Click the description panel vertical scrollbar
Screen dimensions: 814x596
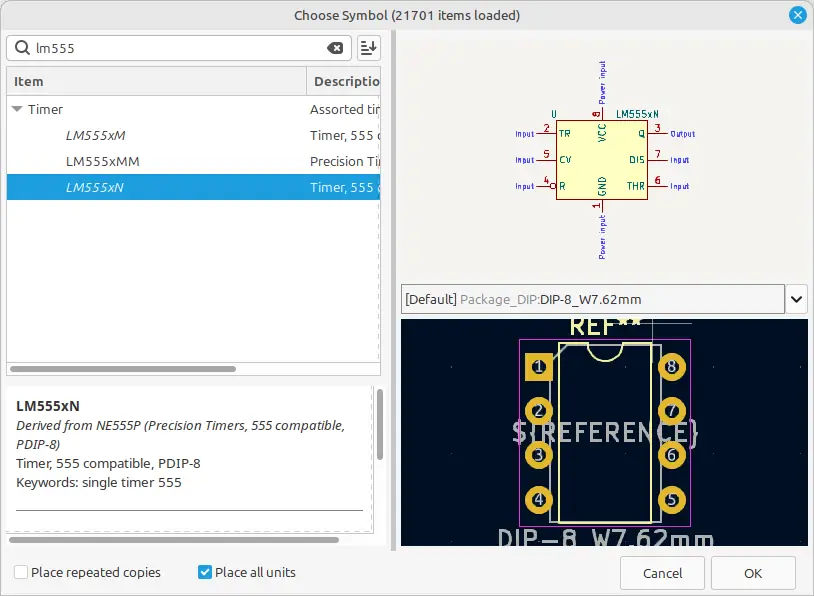pyautogui.click(x=380, y=425)
